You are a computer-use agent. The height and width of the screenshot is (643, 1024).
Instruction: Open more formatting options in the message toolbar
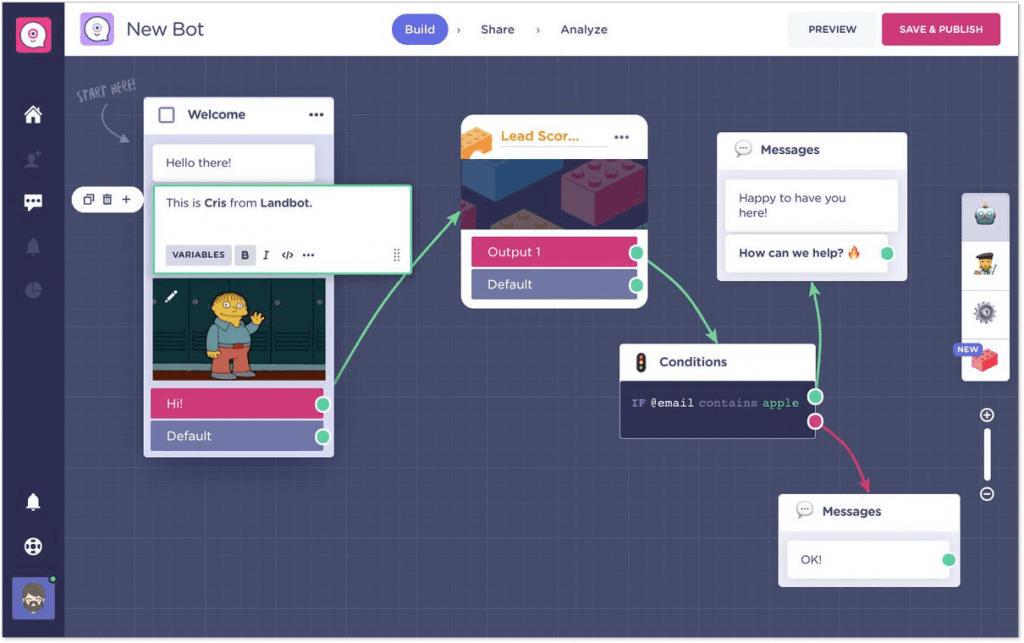tap(309, 255)
